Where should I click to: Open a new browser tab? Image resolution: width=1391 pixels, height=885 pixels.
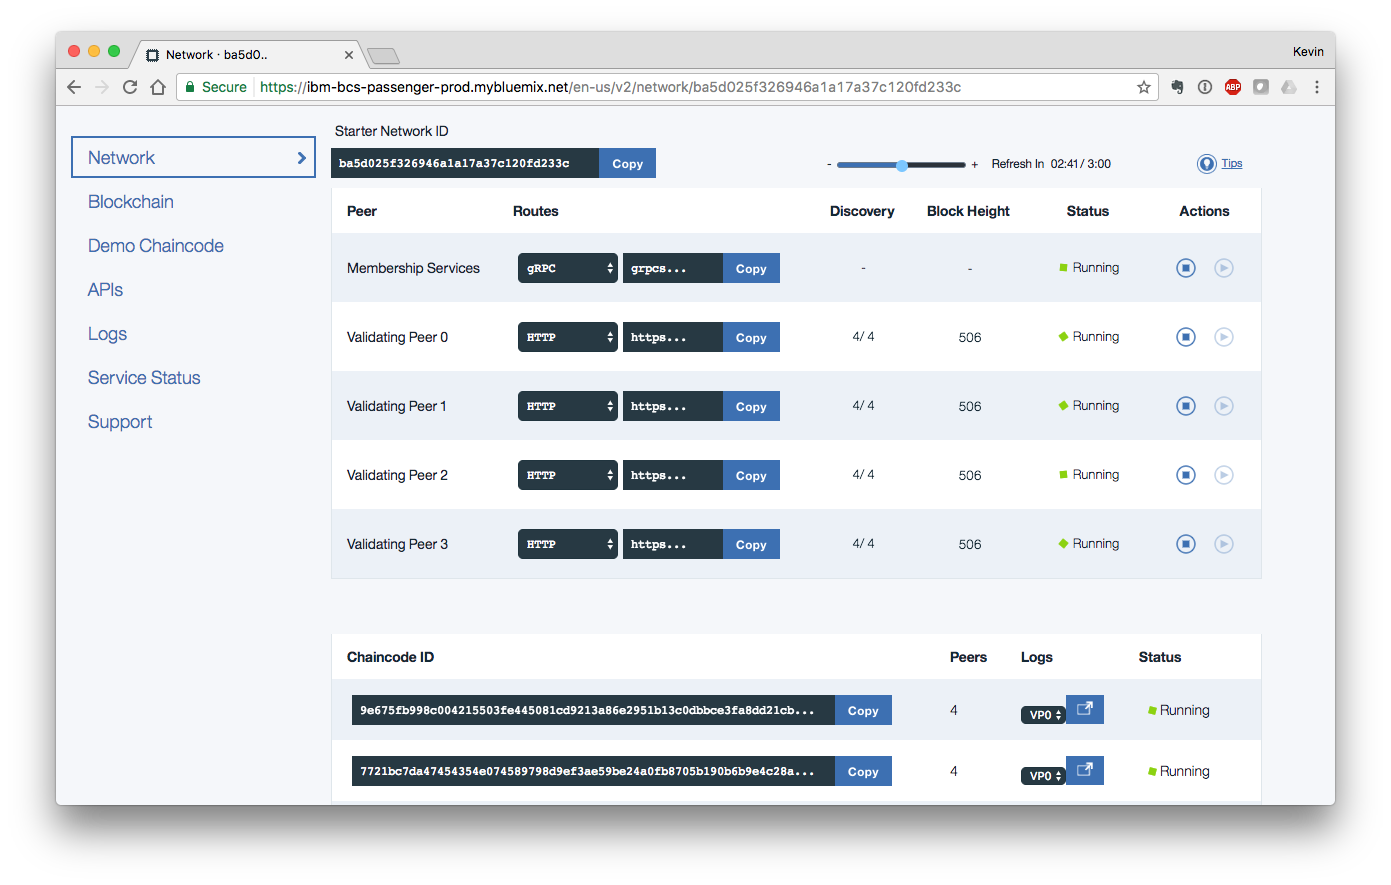[x=383, y=56]
